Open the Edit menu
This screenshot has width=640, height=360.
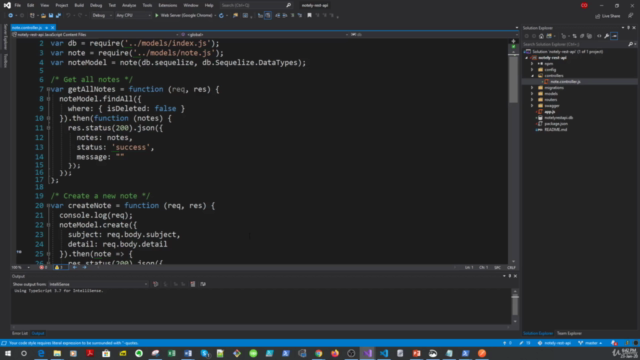pos(31,5)
